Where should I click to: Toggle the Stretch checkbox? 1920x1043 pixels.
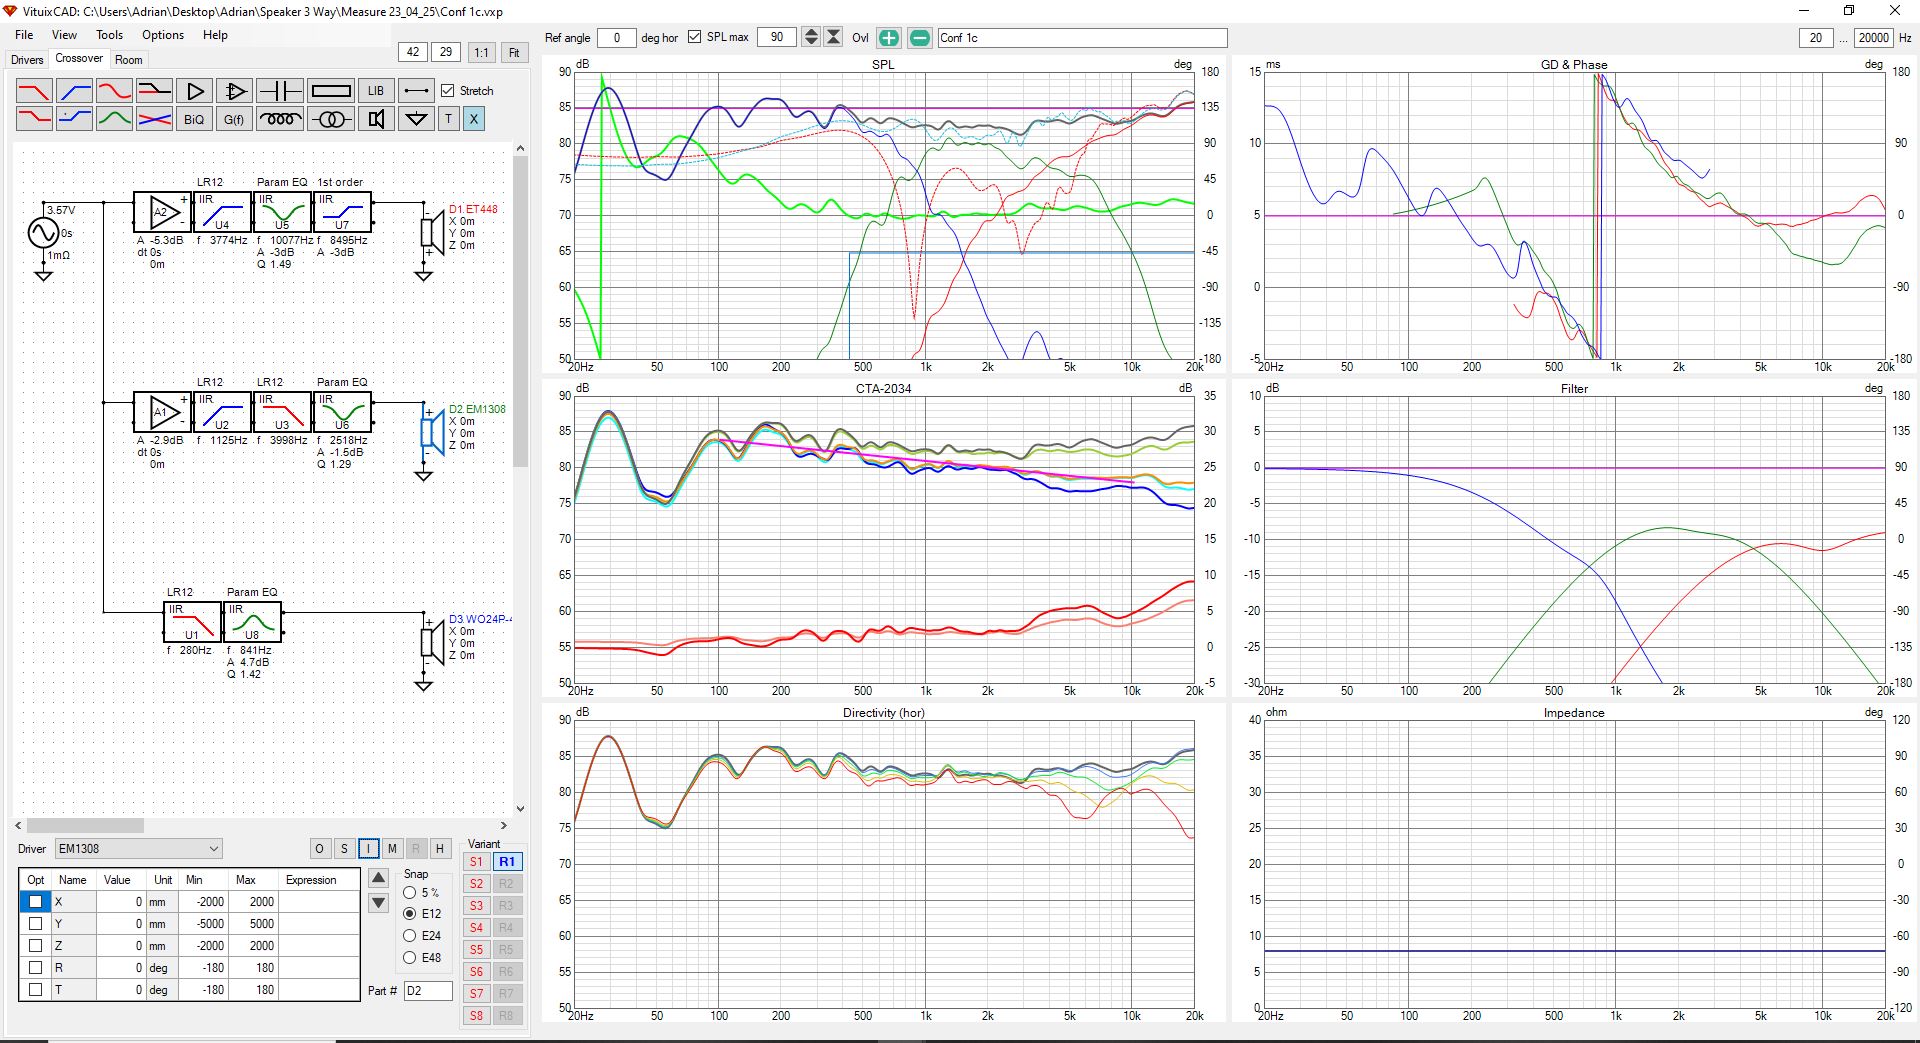[448, 91]
